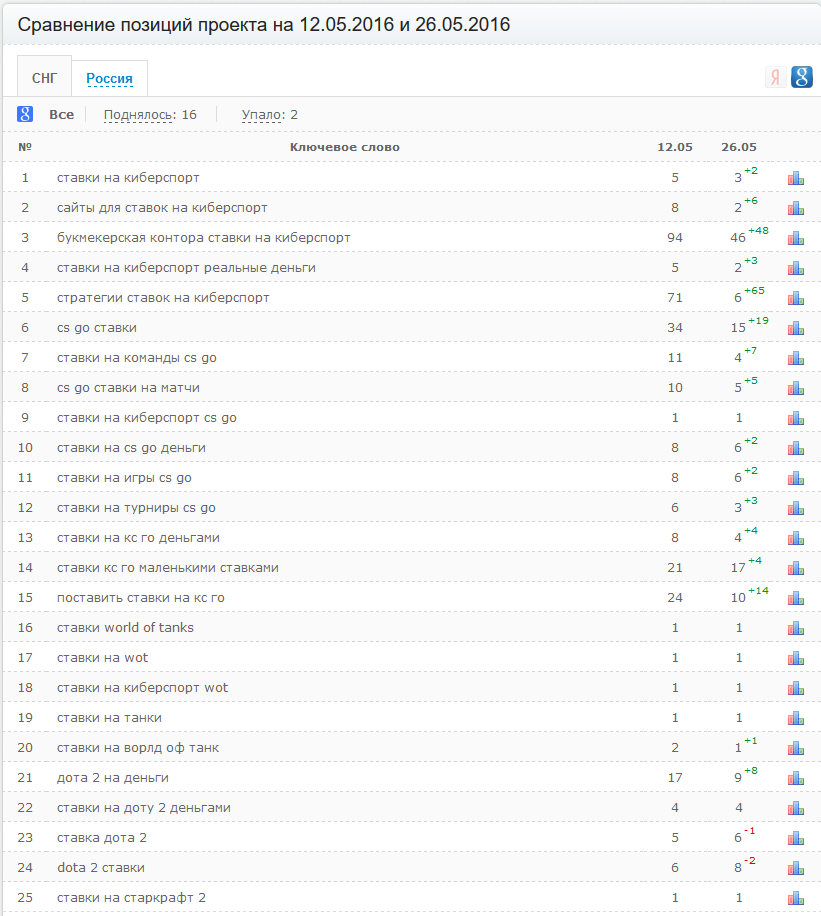Show chart for 'стратегии ставок на киберспорт'

point(795,298)
